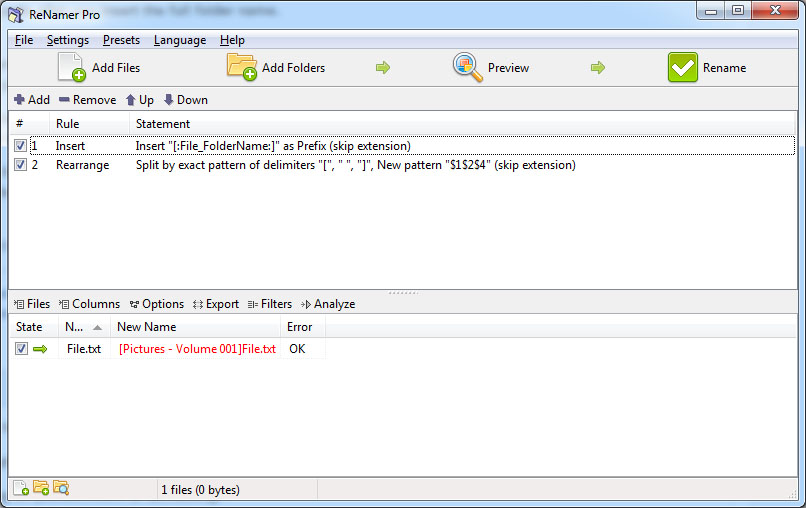Uncheck rule 1 Insert checkbox
The width and height of the screenshot is (806, 508).
click(20, 146)
